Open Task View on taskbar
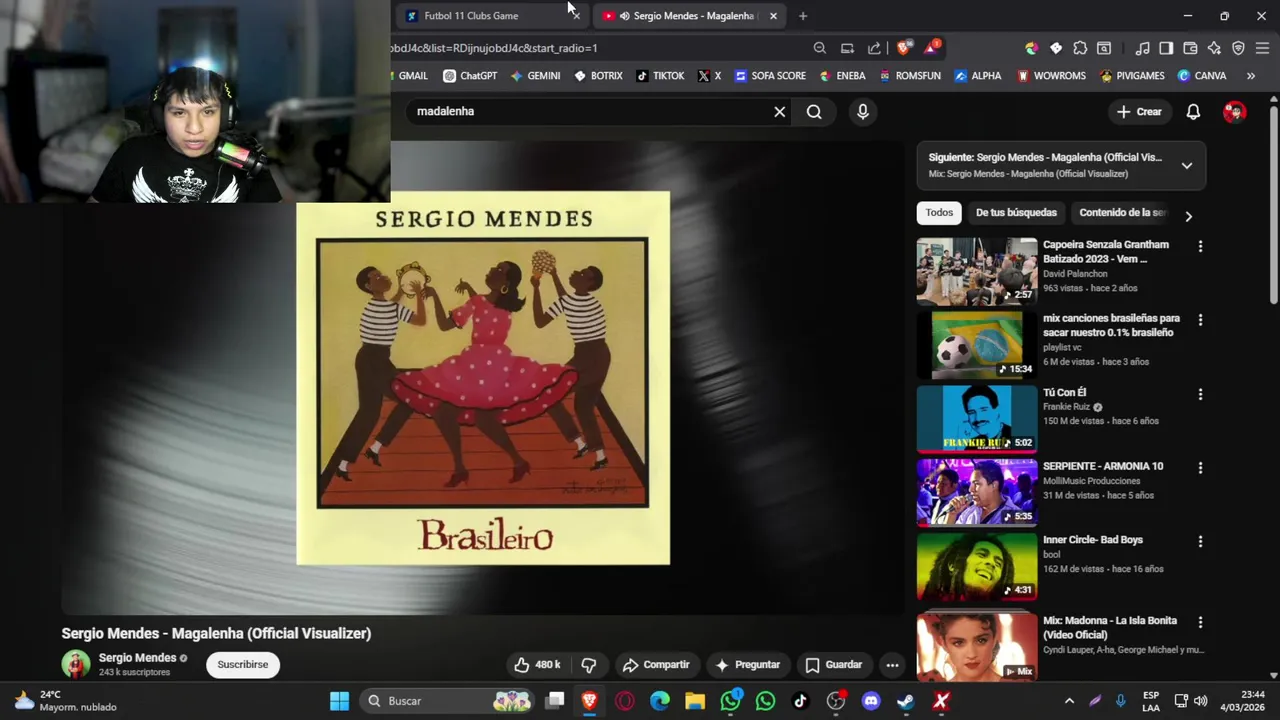This screenshot has height=720, width=1280. pos(555,701)
